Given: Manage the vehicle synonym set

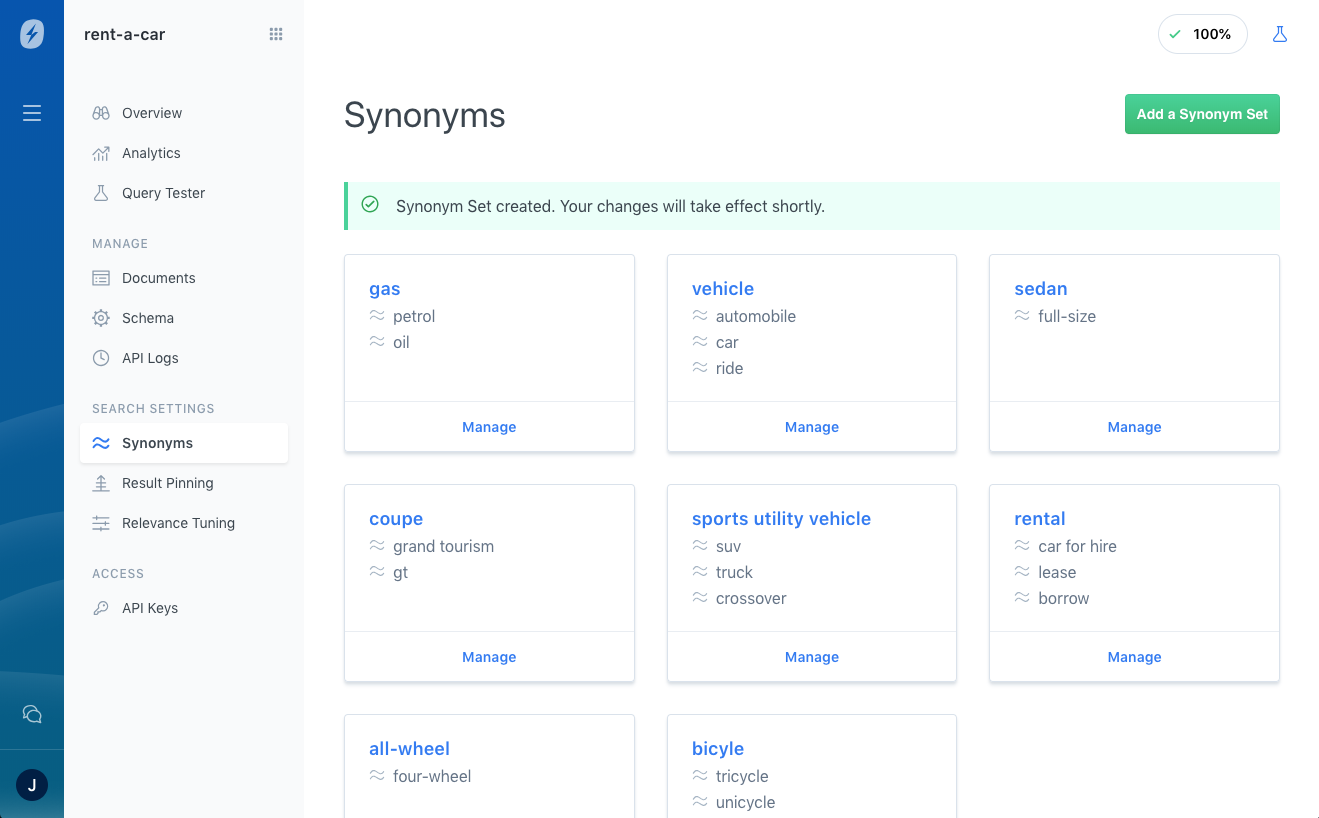Looking at the screenshot, I should point(812,427).
